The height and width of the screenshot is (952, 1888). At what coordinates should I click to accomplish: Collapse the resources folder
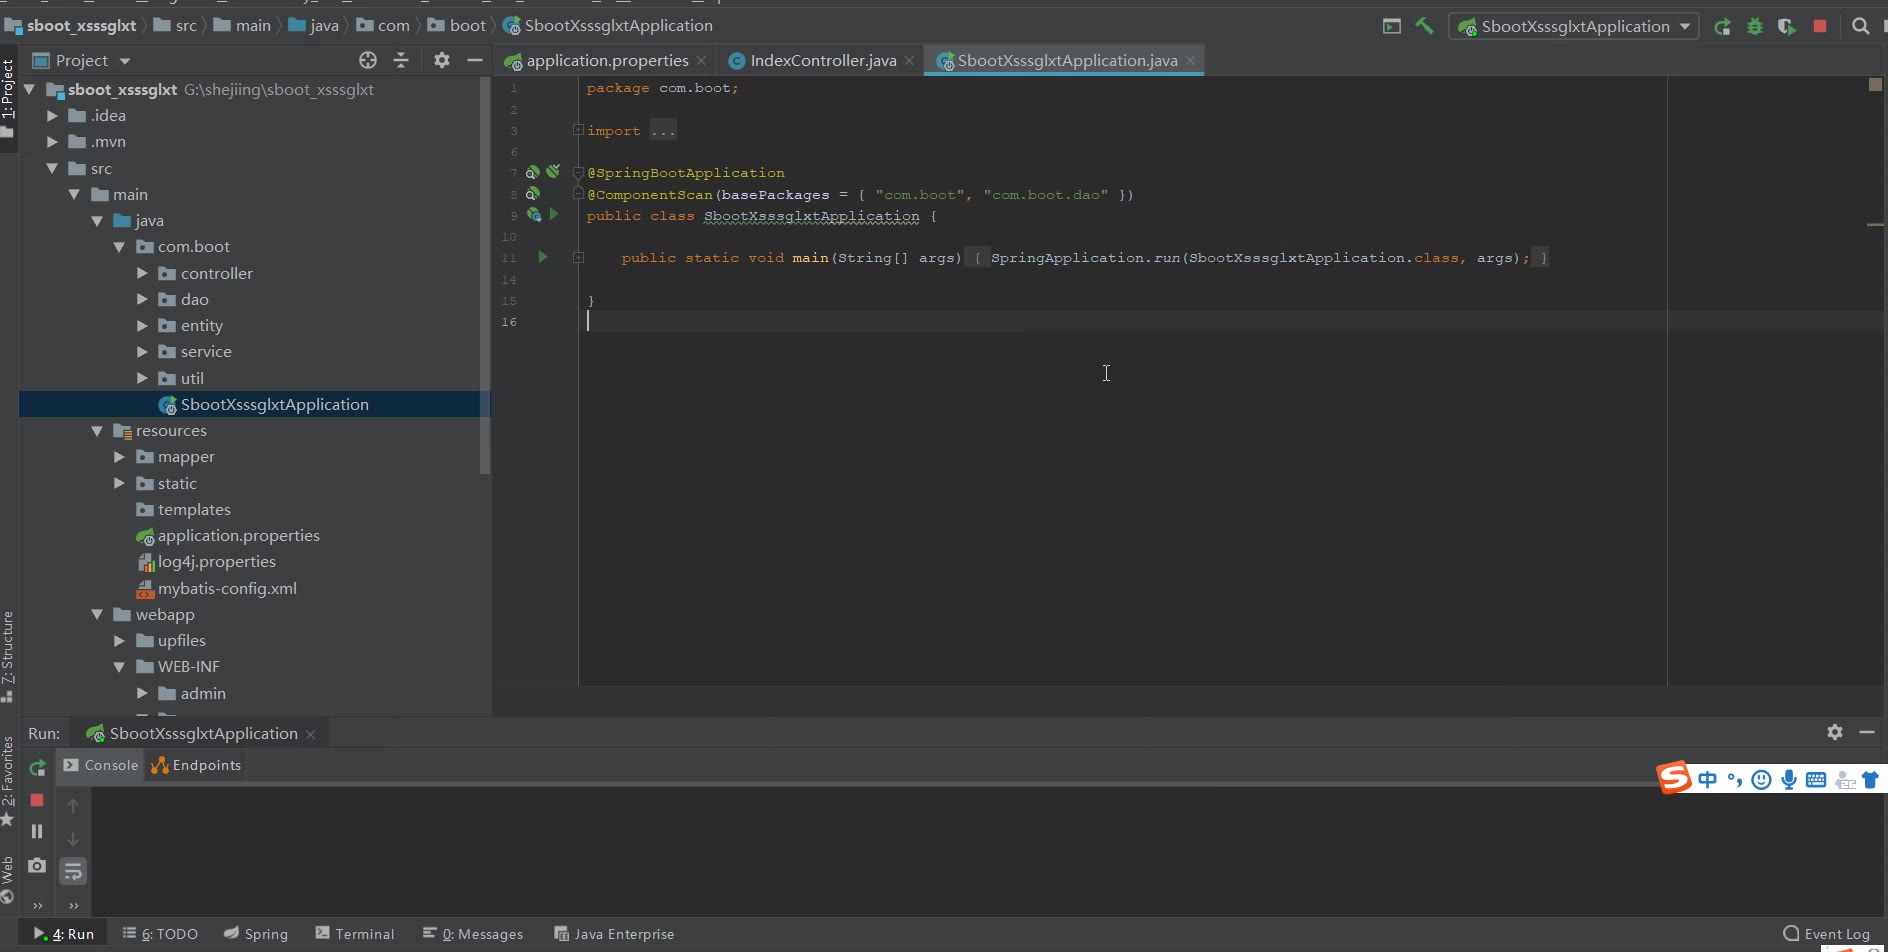97,431
